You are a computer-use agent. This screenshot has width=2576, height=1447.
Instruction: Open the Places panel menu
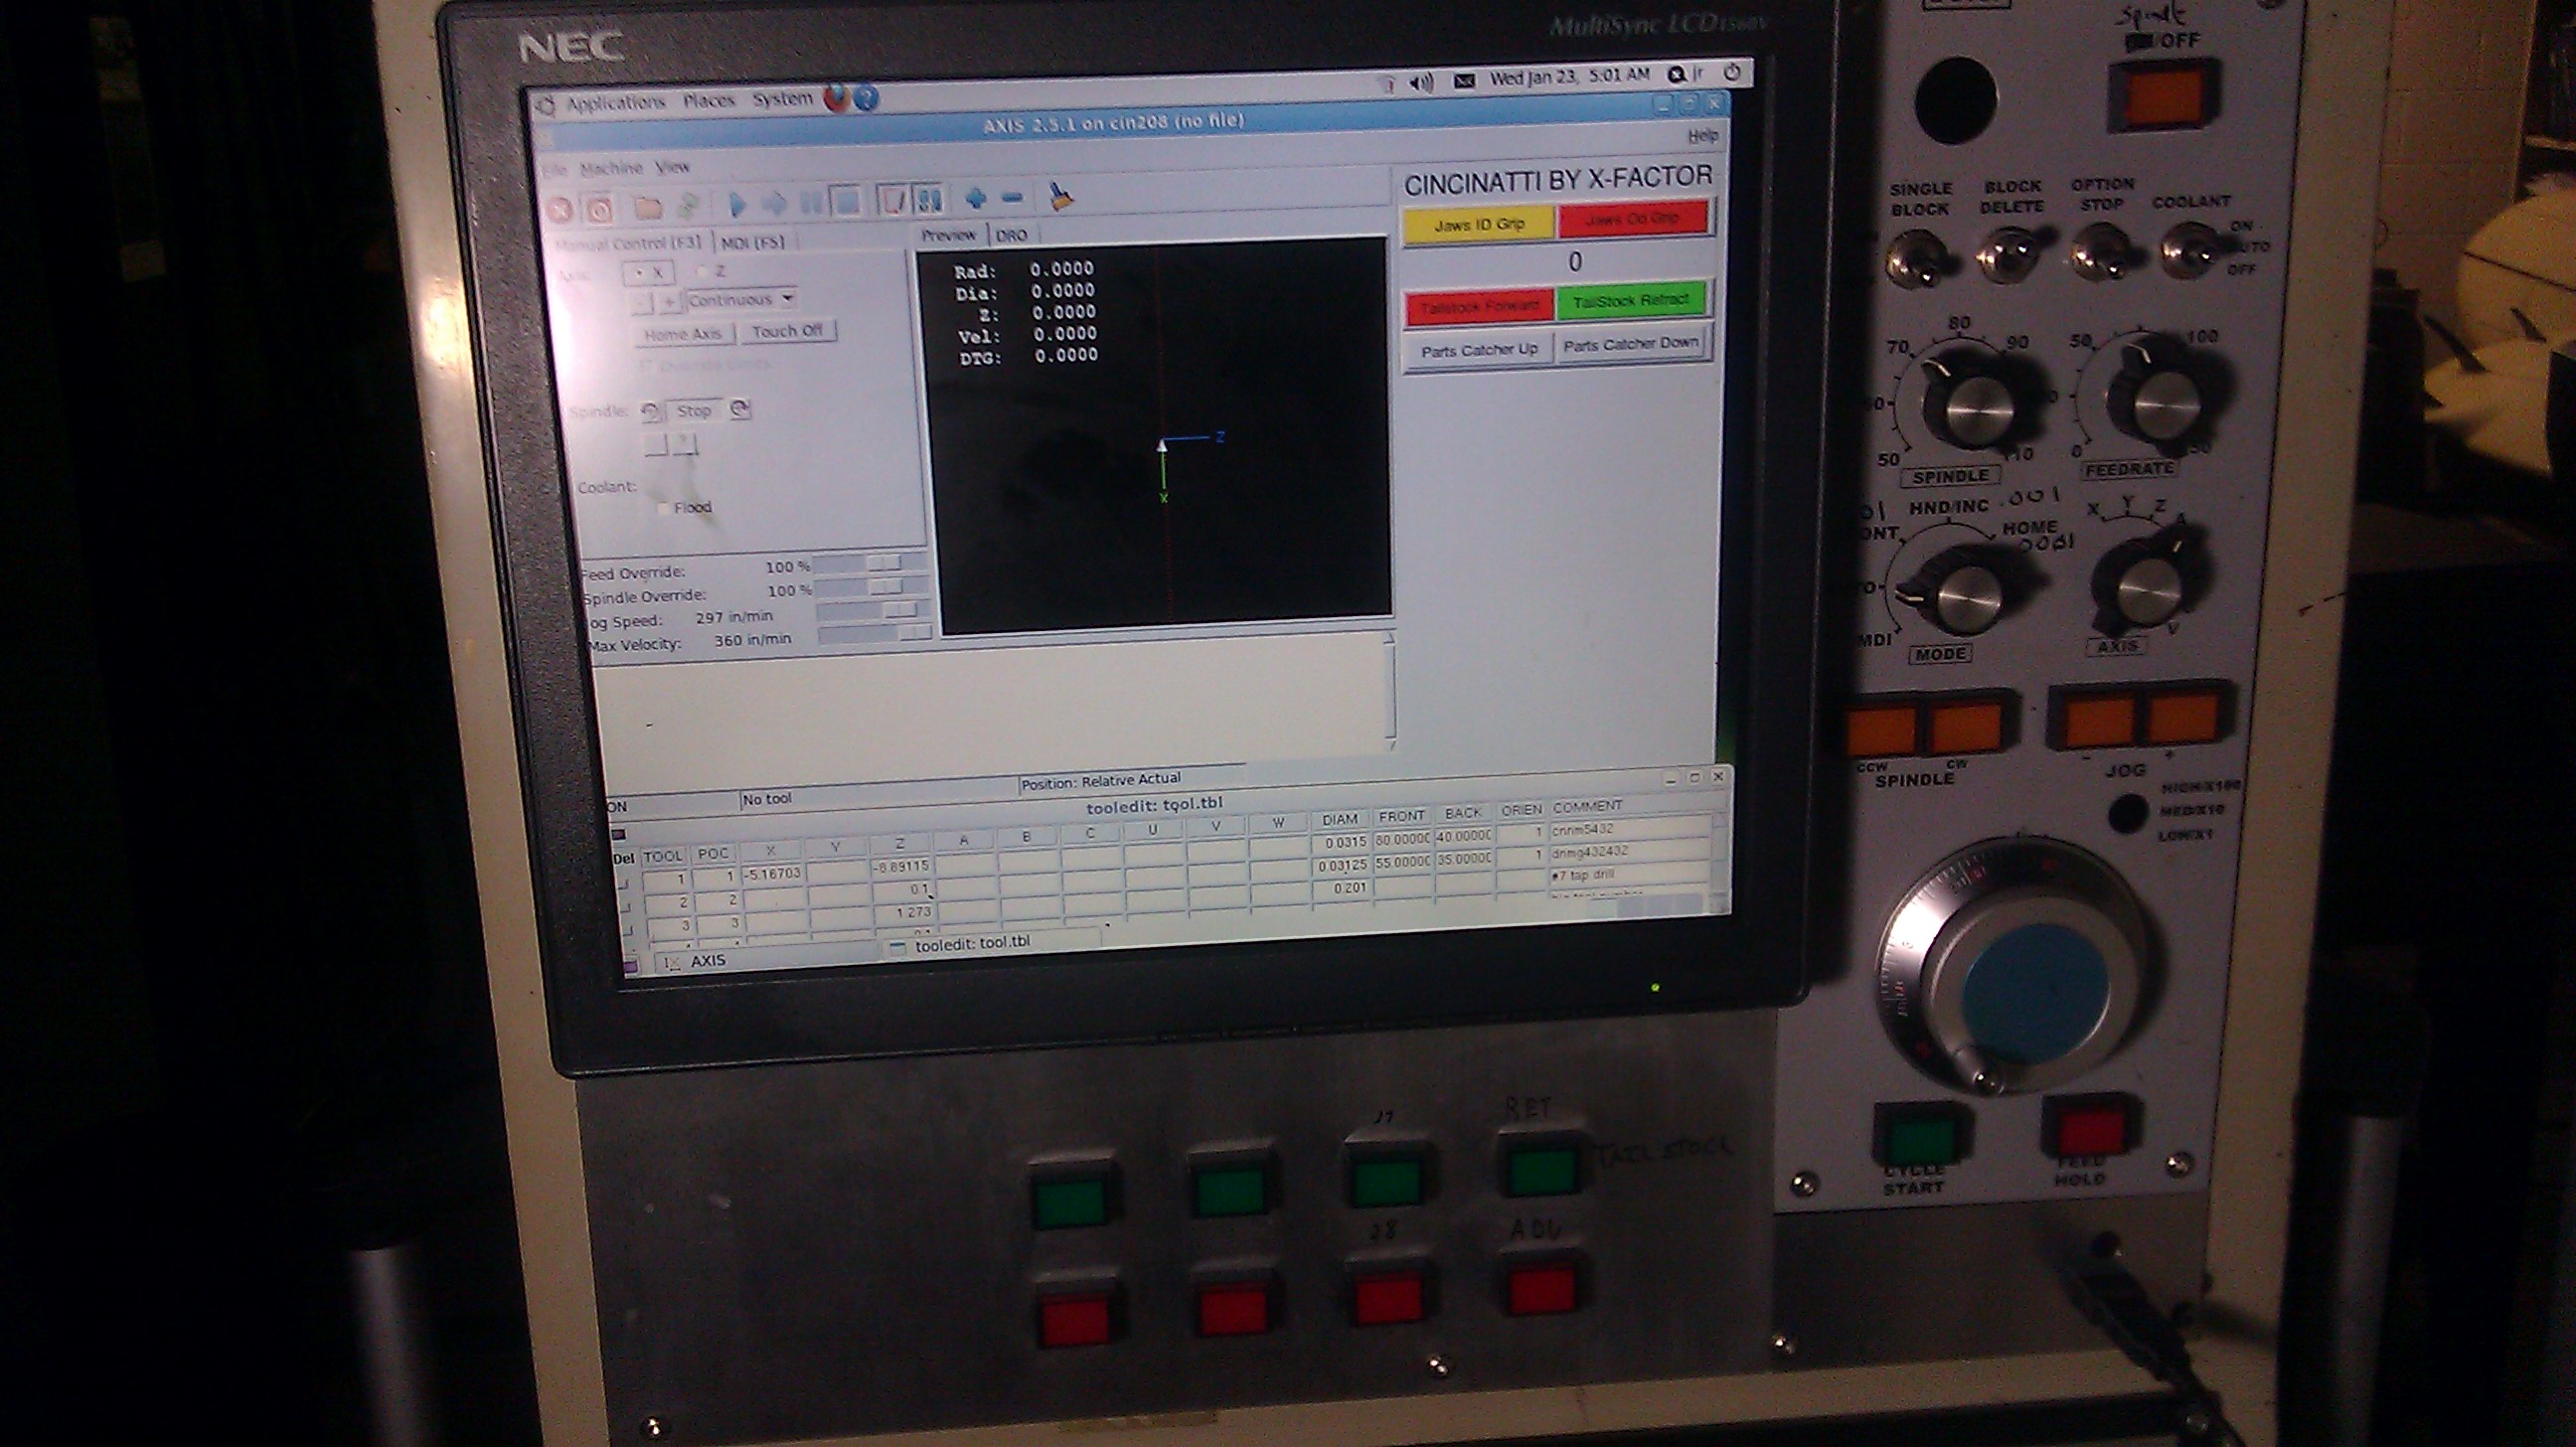709,100
